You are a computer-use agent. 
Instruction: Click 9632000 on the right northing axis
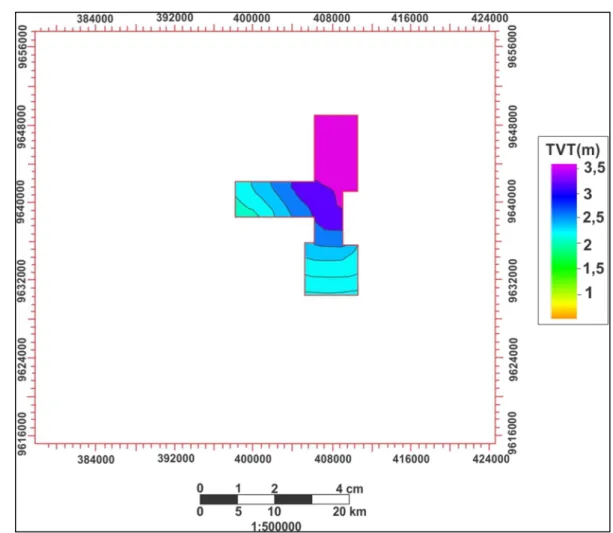coord(513,280)
